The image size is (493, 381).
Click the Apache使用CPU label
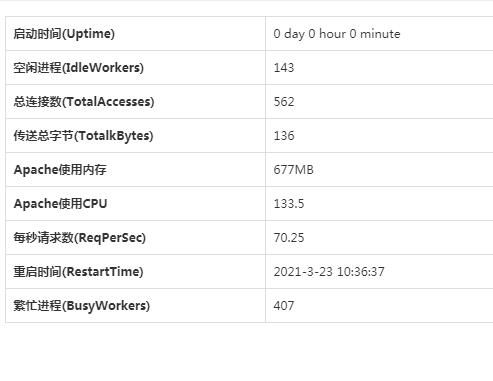(x=60, y=204)
